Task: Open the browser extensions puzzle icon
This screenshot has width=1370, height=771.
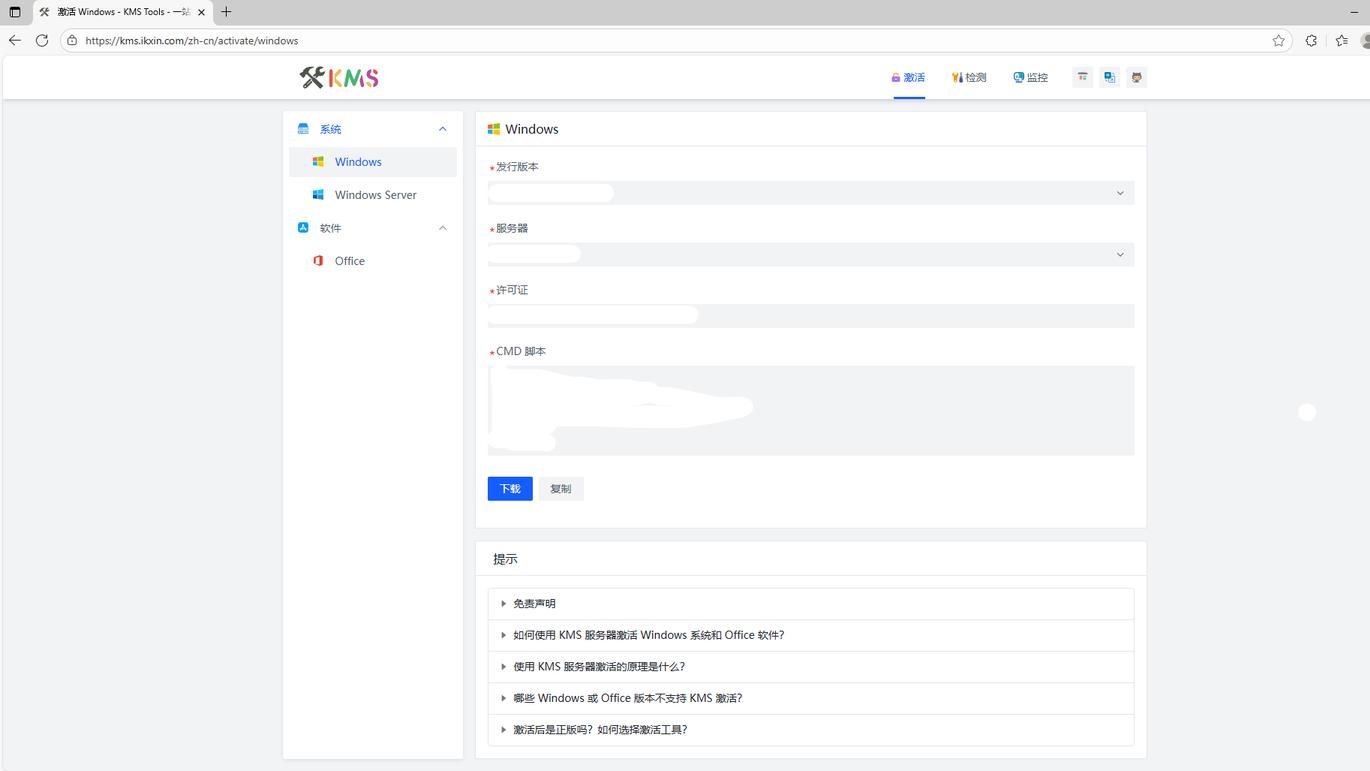Action: [1311, 40]
